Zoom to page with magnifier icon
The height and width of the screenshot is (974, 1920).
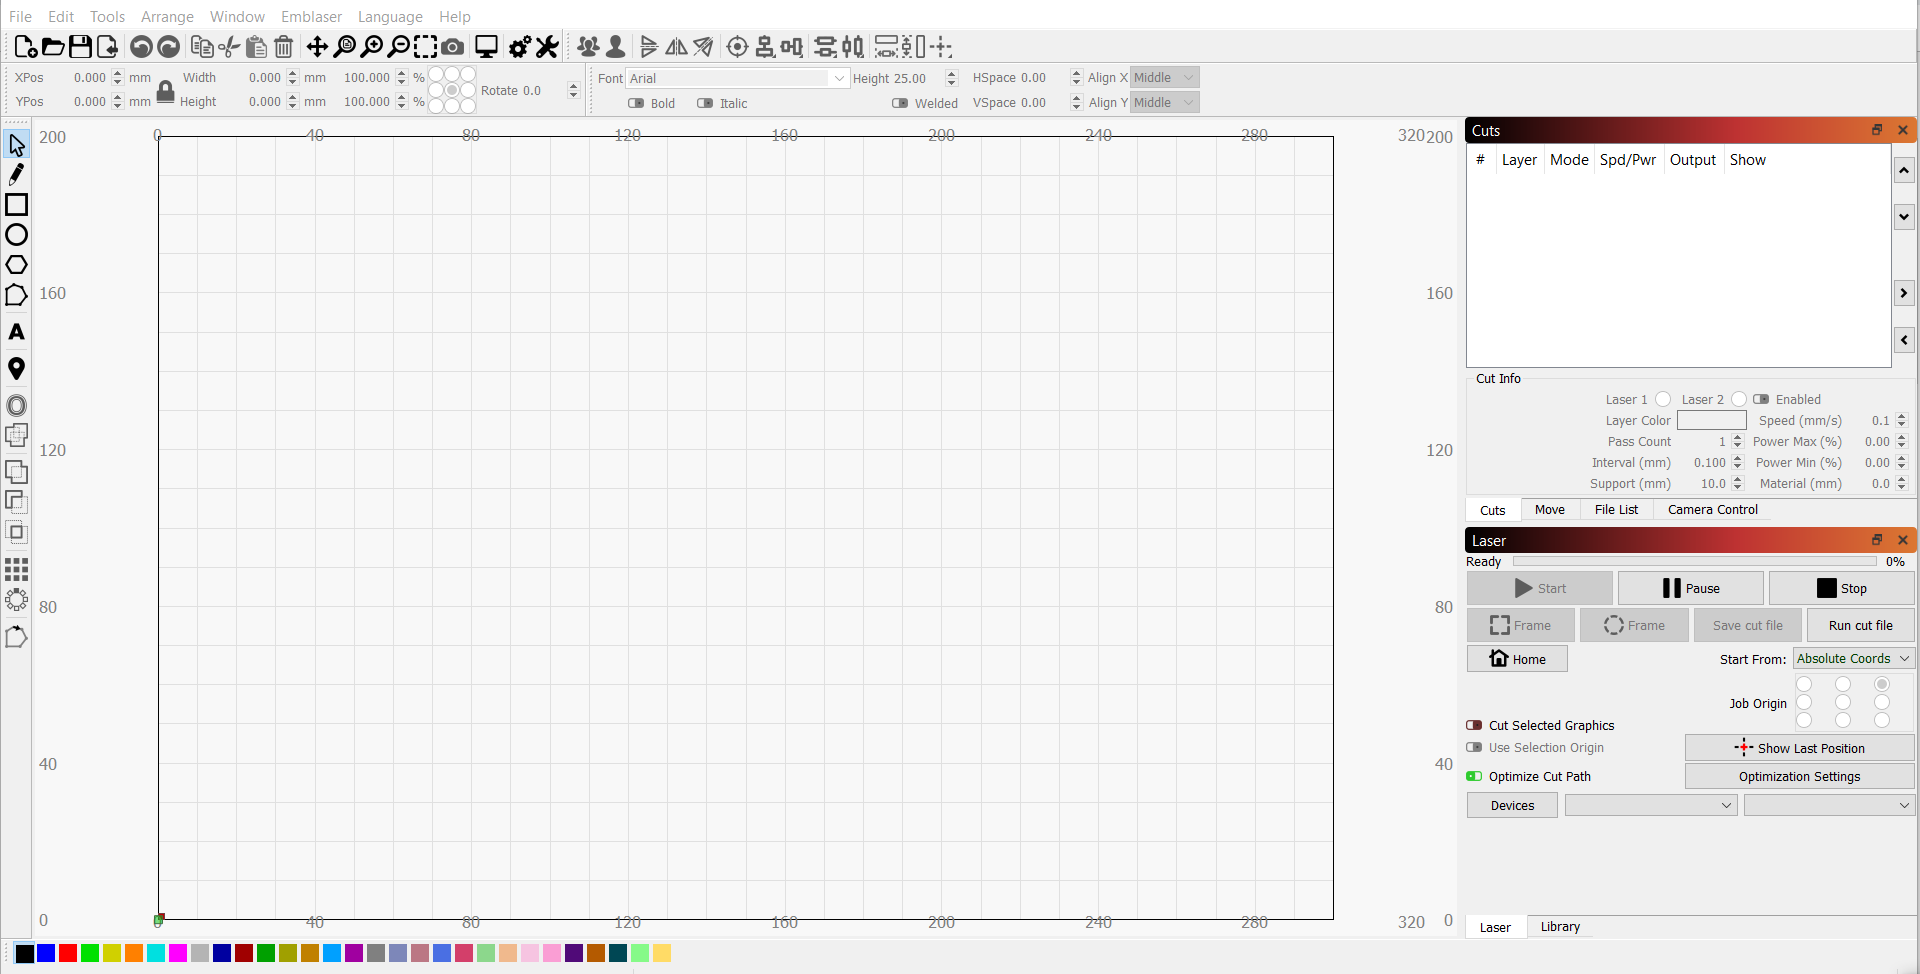tap(345, 46)
